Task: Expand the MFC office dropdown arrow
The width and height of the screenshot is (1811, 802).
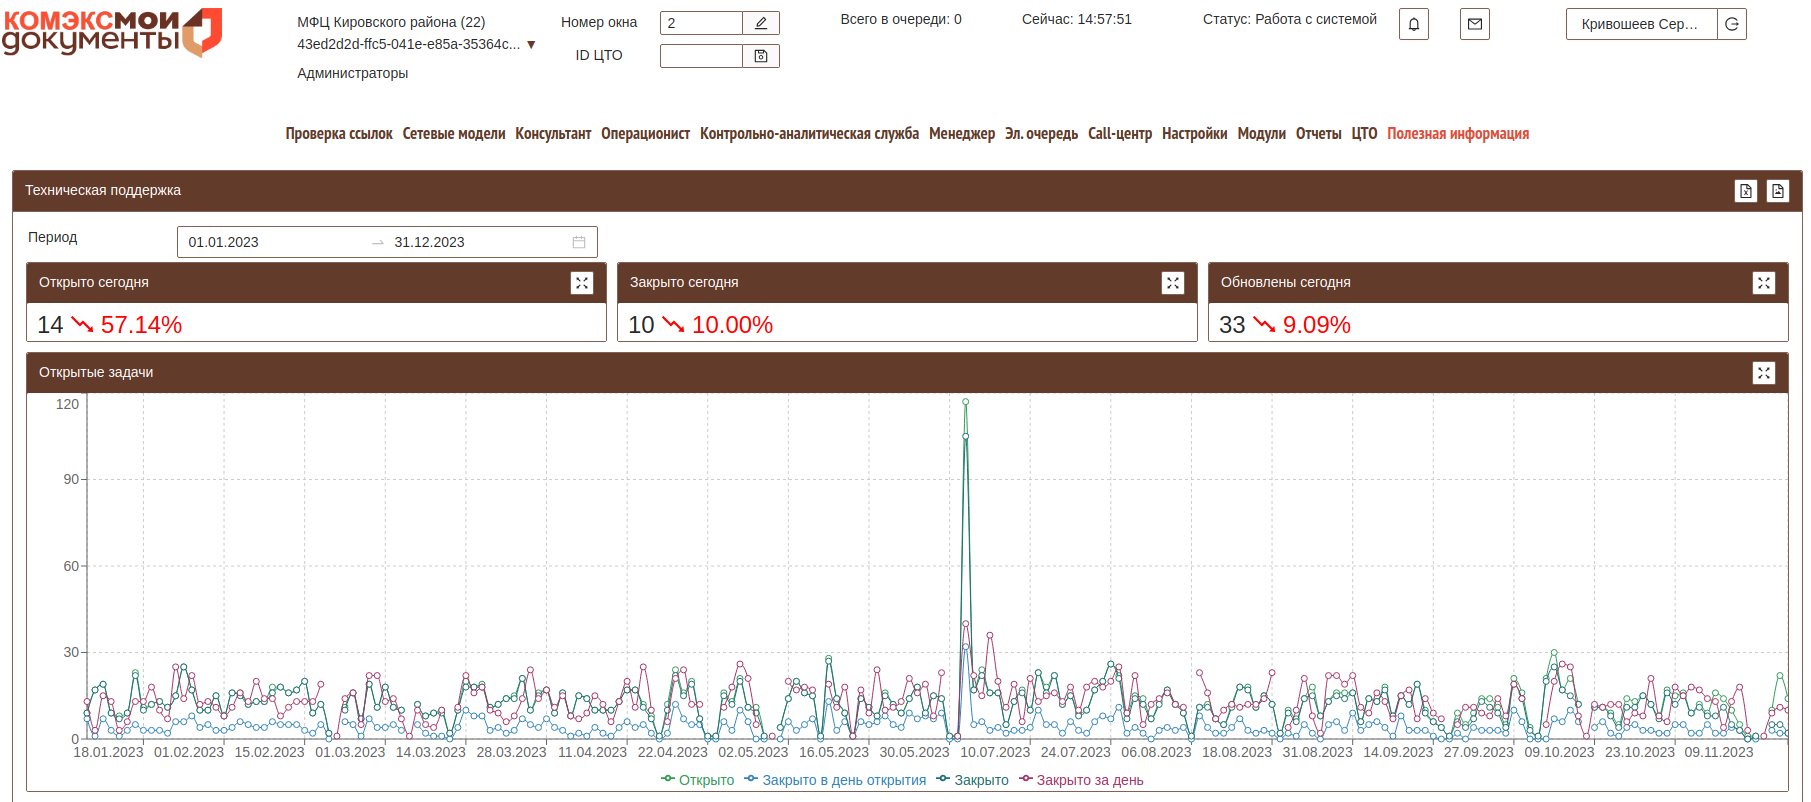Action: pos(531,45)
